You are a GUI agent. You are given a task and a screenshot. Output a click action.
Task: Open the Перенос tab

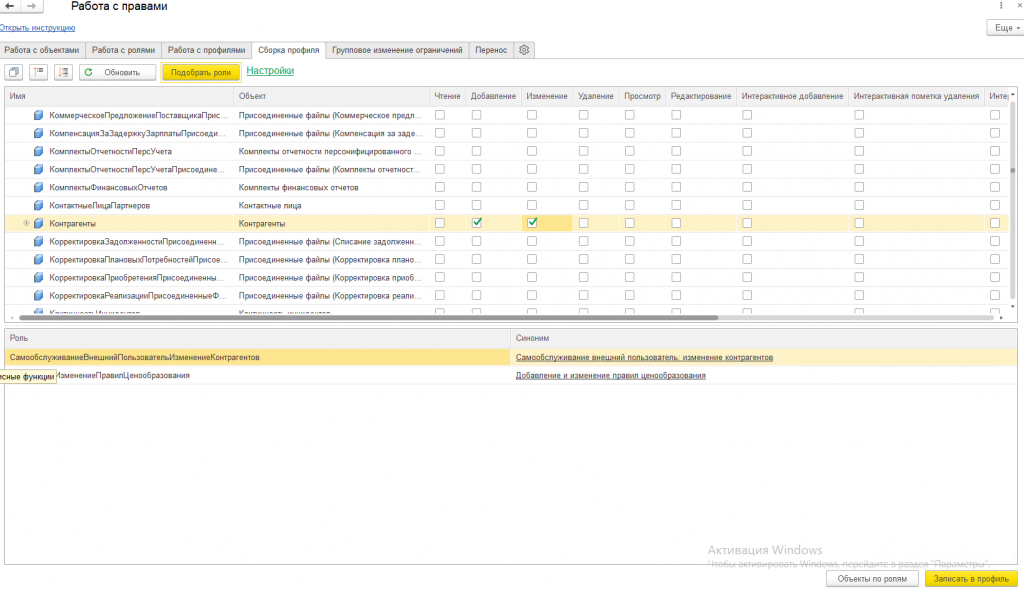click(x=491, y=50)
